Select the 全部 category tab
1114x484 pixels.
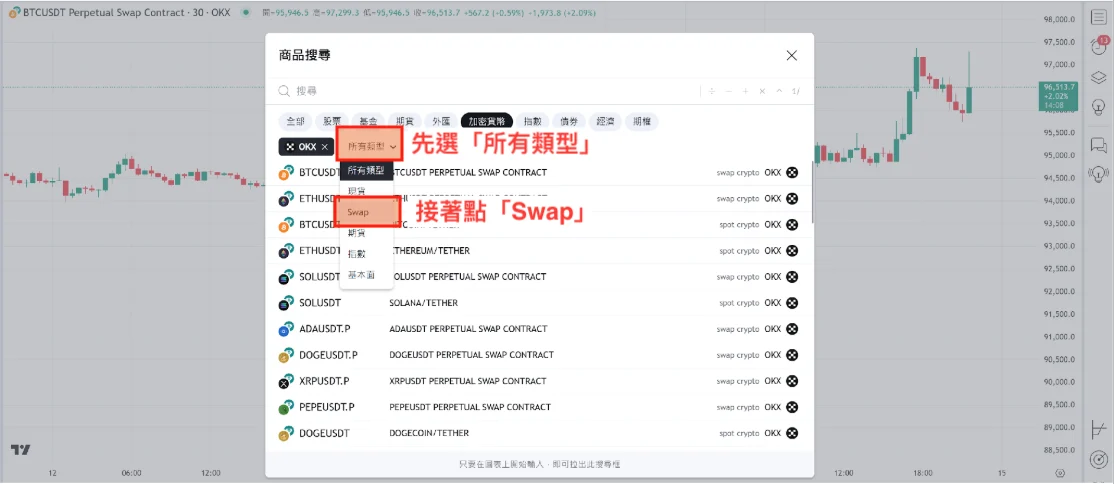point(294,122)
